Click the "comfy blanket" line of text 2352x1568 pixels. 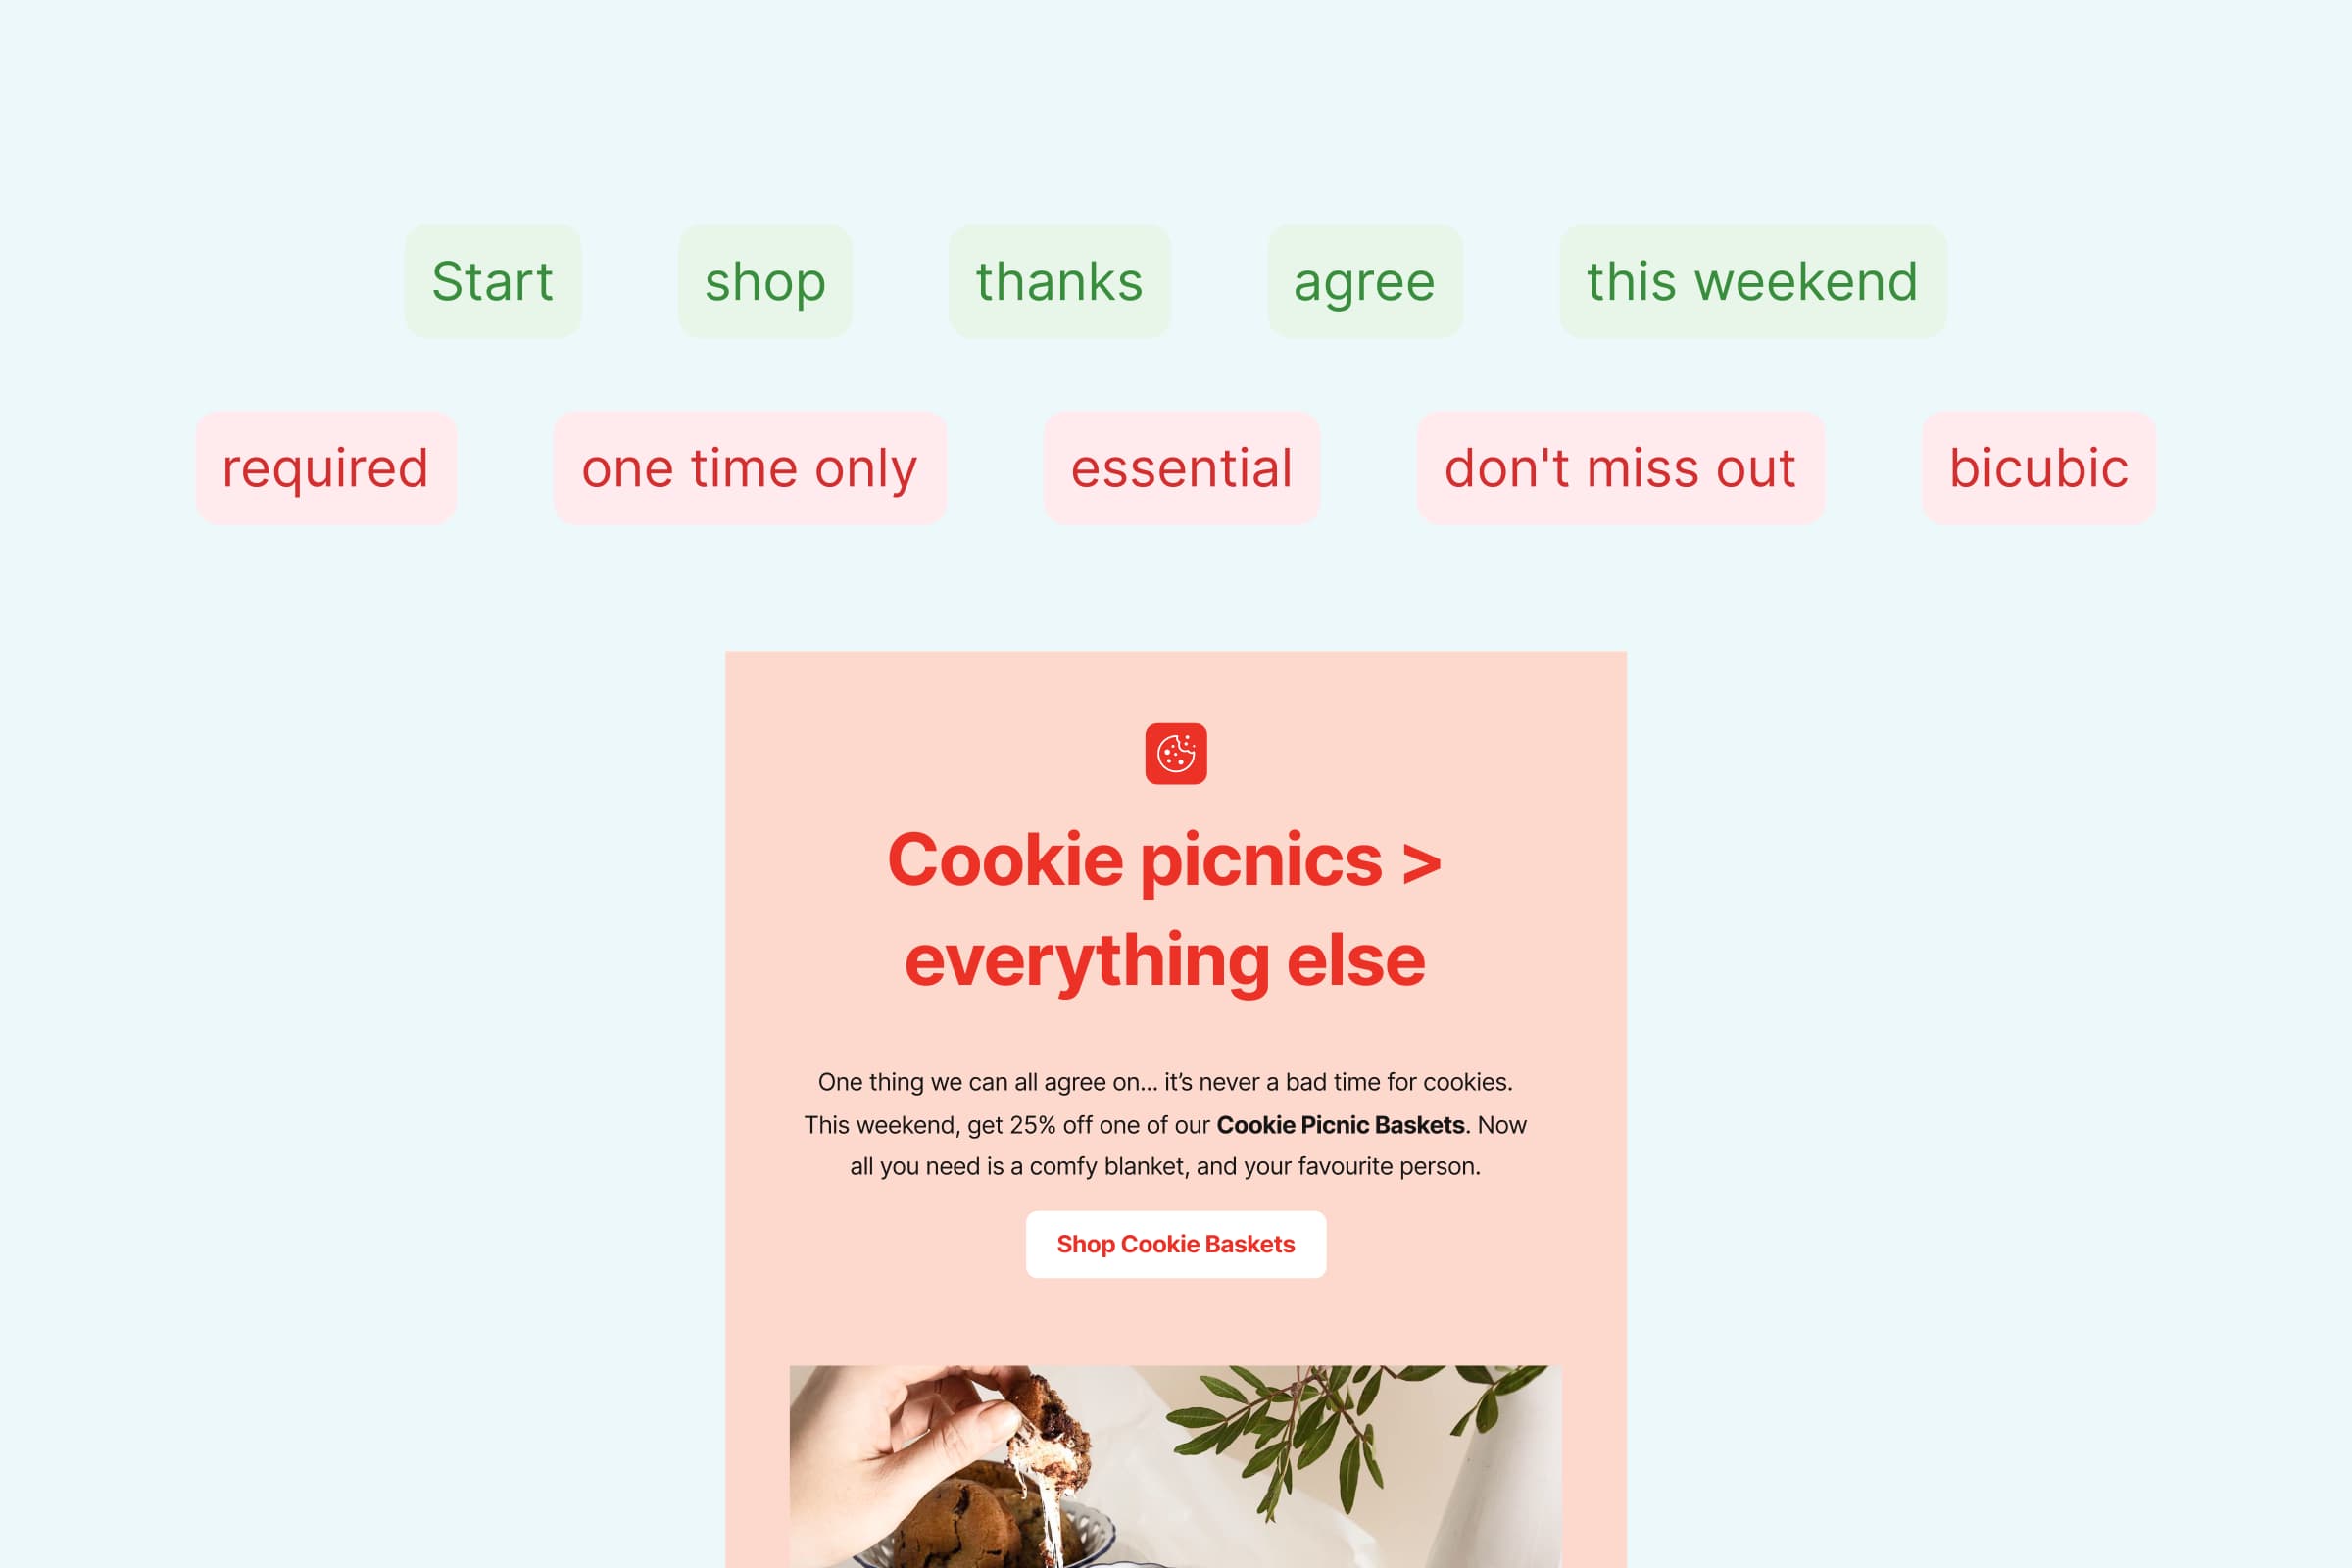(1165, 1167)
